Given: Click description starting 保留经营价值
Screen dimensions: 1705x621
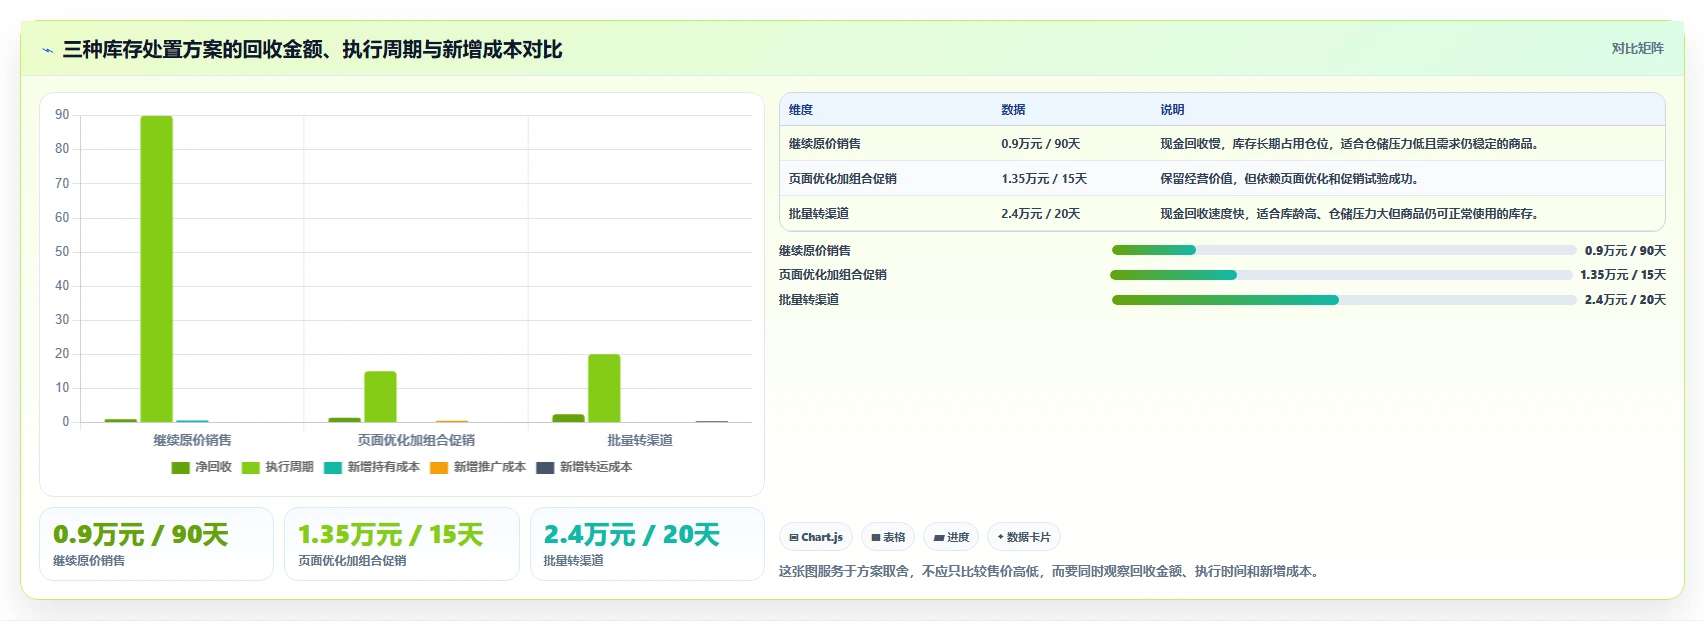Looking at the screenshot, I should (x=1291, y=179).
